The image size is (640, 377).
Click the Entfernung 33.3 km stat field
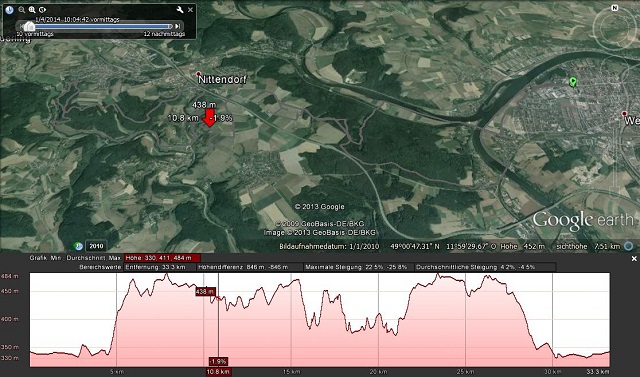click(160, 267)
